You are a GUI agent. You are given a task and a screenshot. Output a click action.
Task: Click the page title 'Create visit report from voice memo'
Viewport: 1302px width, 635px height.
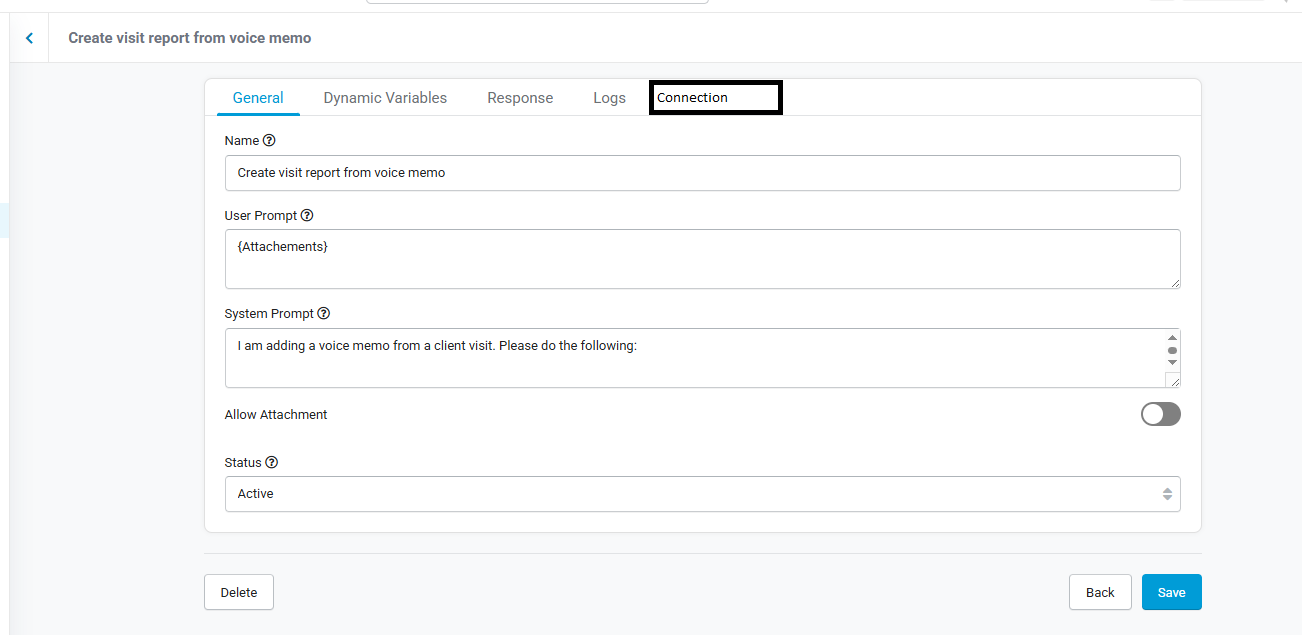pyautogui.click(x=190, y=38)
